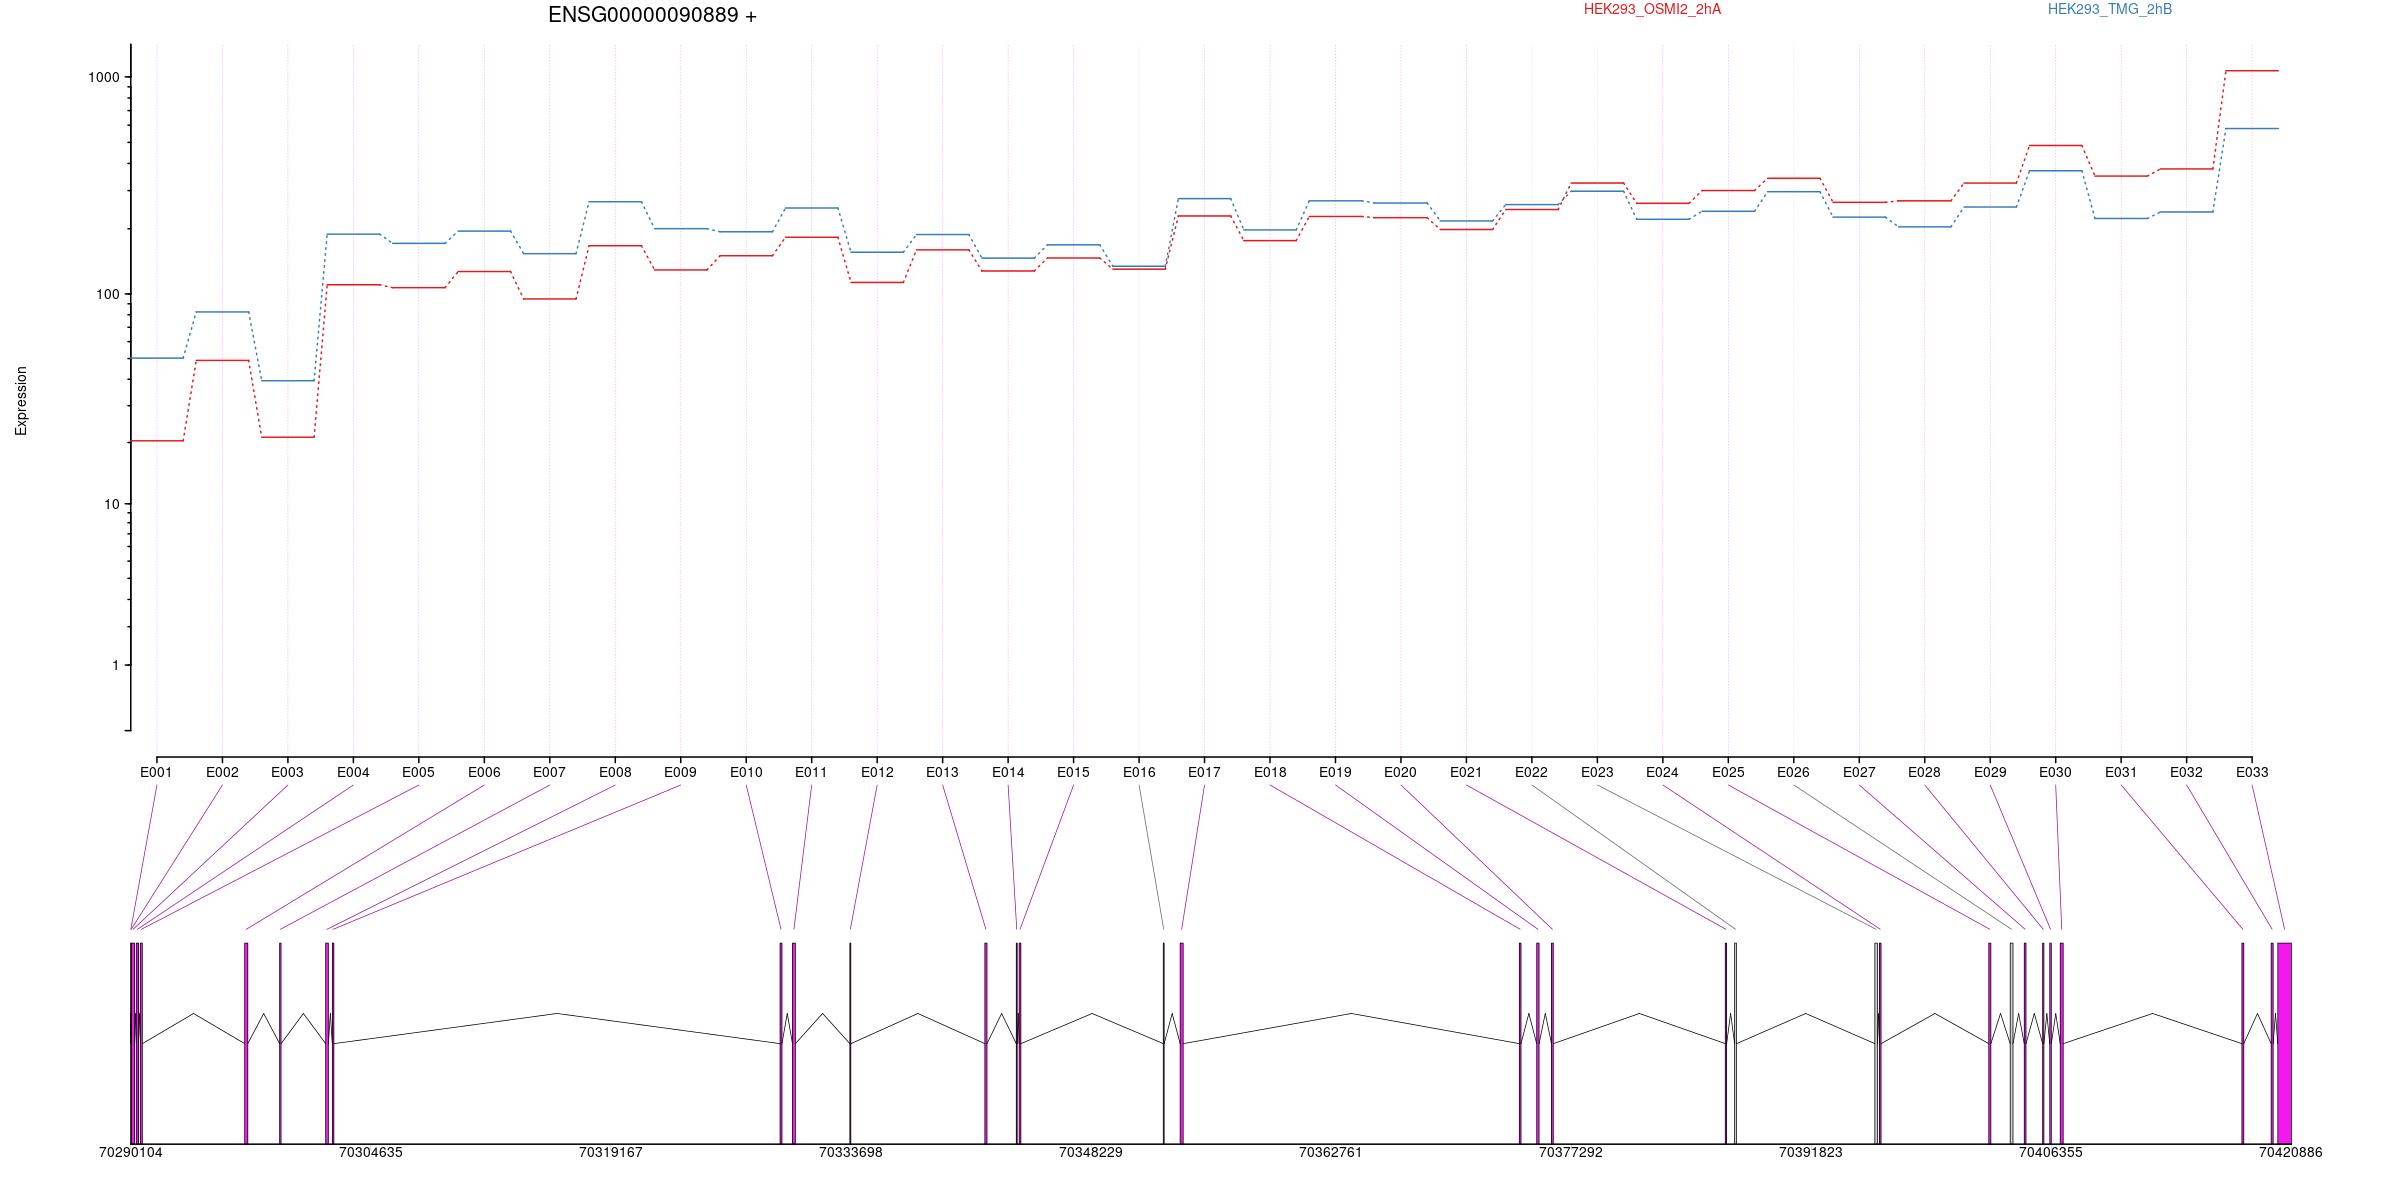This screenshot has height=1200, width=2400.
Task: Click the exon label E016
Action: [x=1139, y=772]
